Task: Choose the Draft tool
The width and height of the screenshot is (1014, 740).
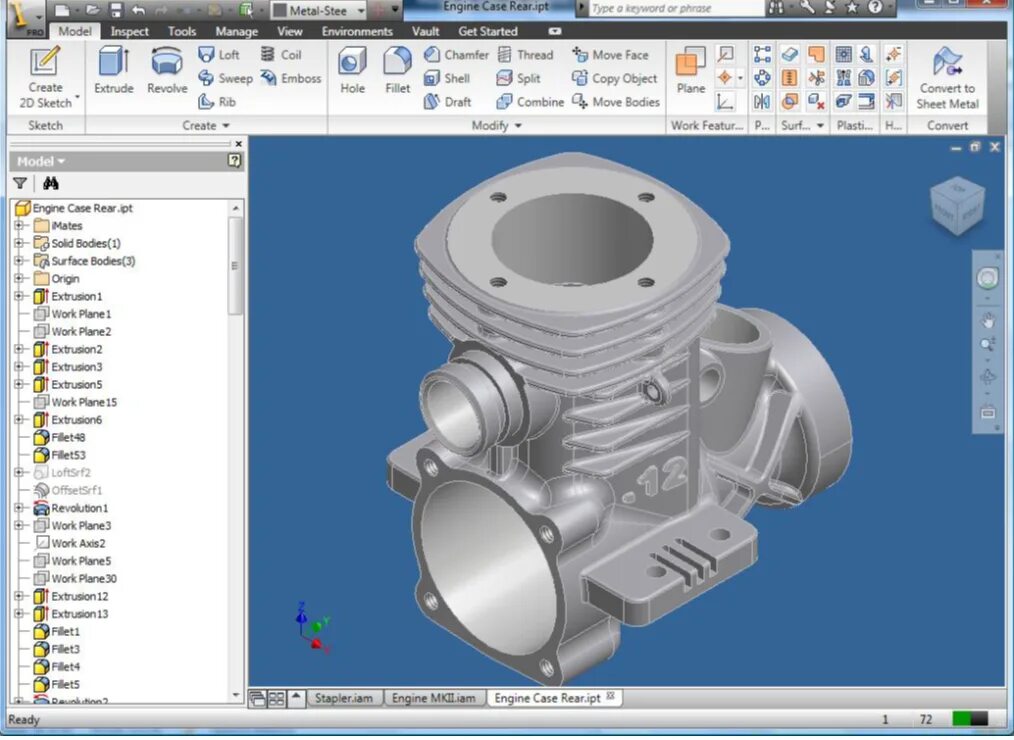Action: [x=448, y=102]
